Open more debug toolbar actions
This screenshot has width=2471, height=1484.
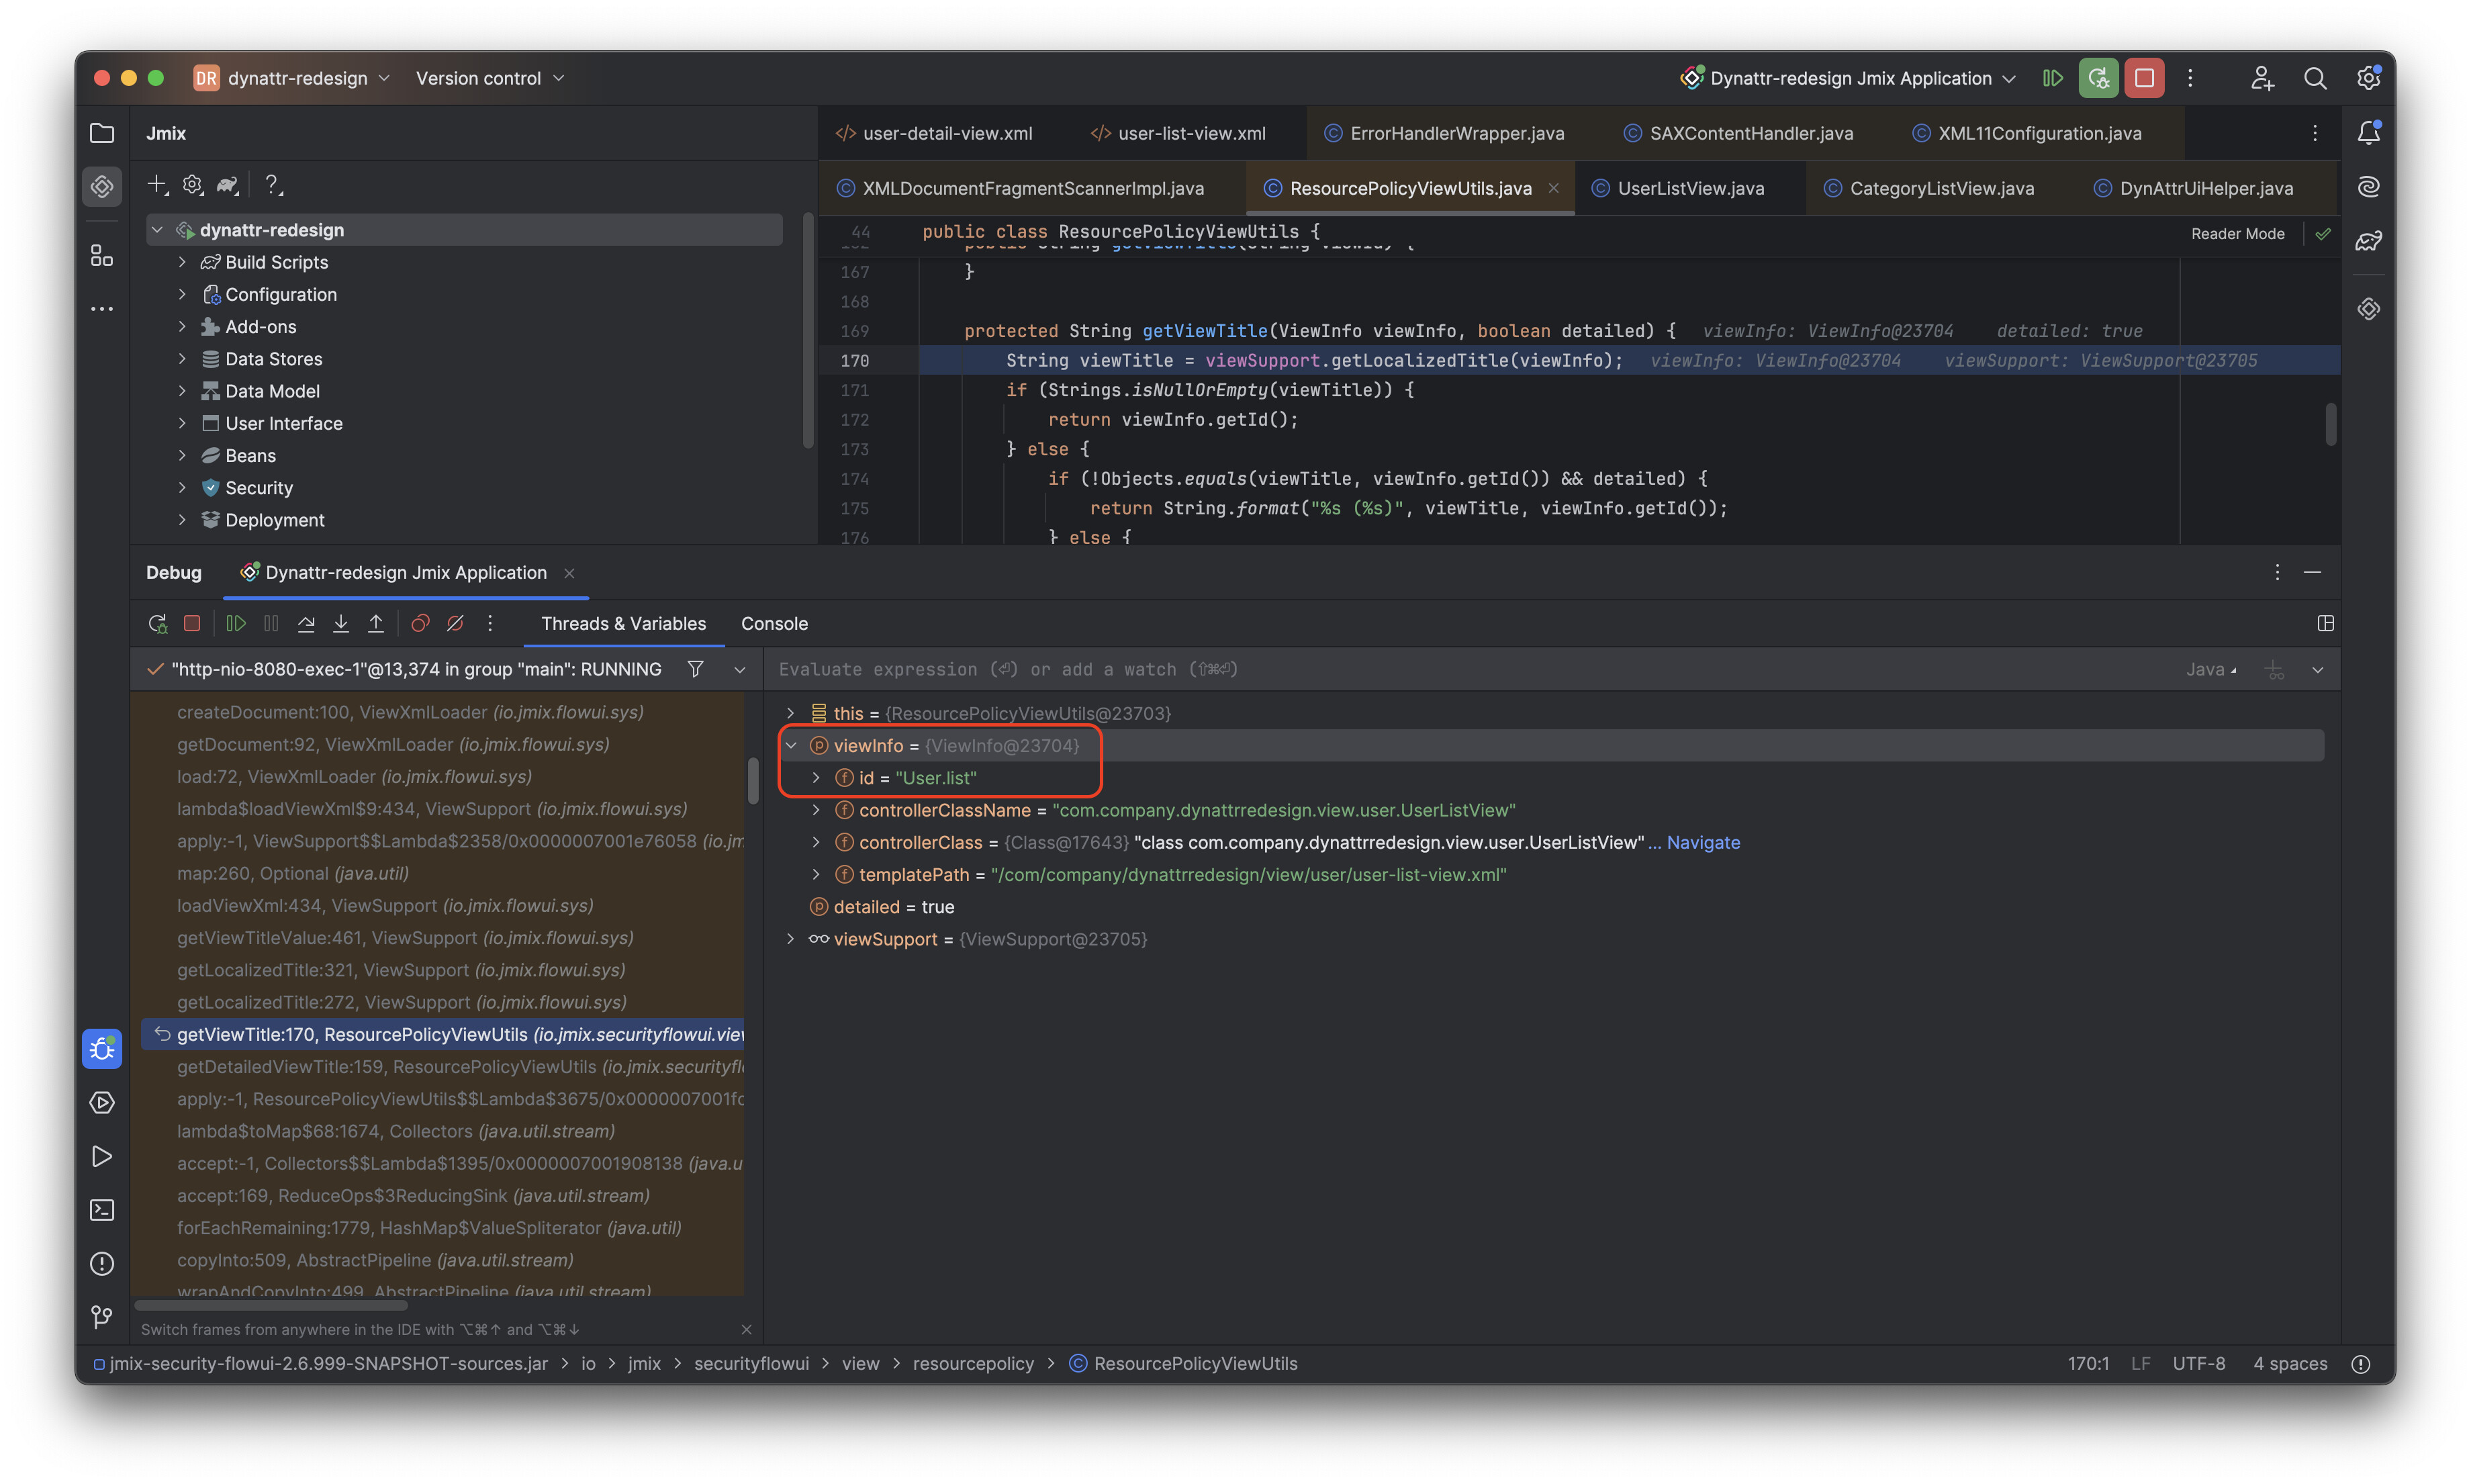tap(490, 623)
